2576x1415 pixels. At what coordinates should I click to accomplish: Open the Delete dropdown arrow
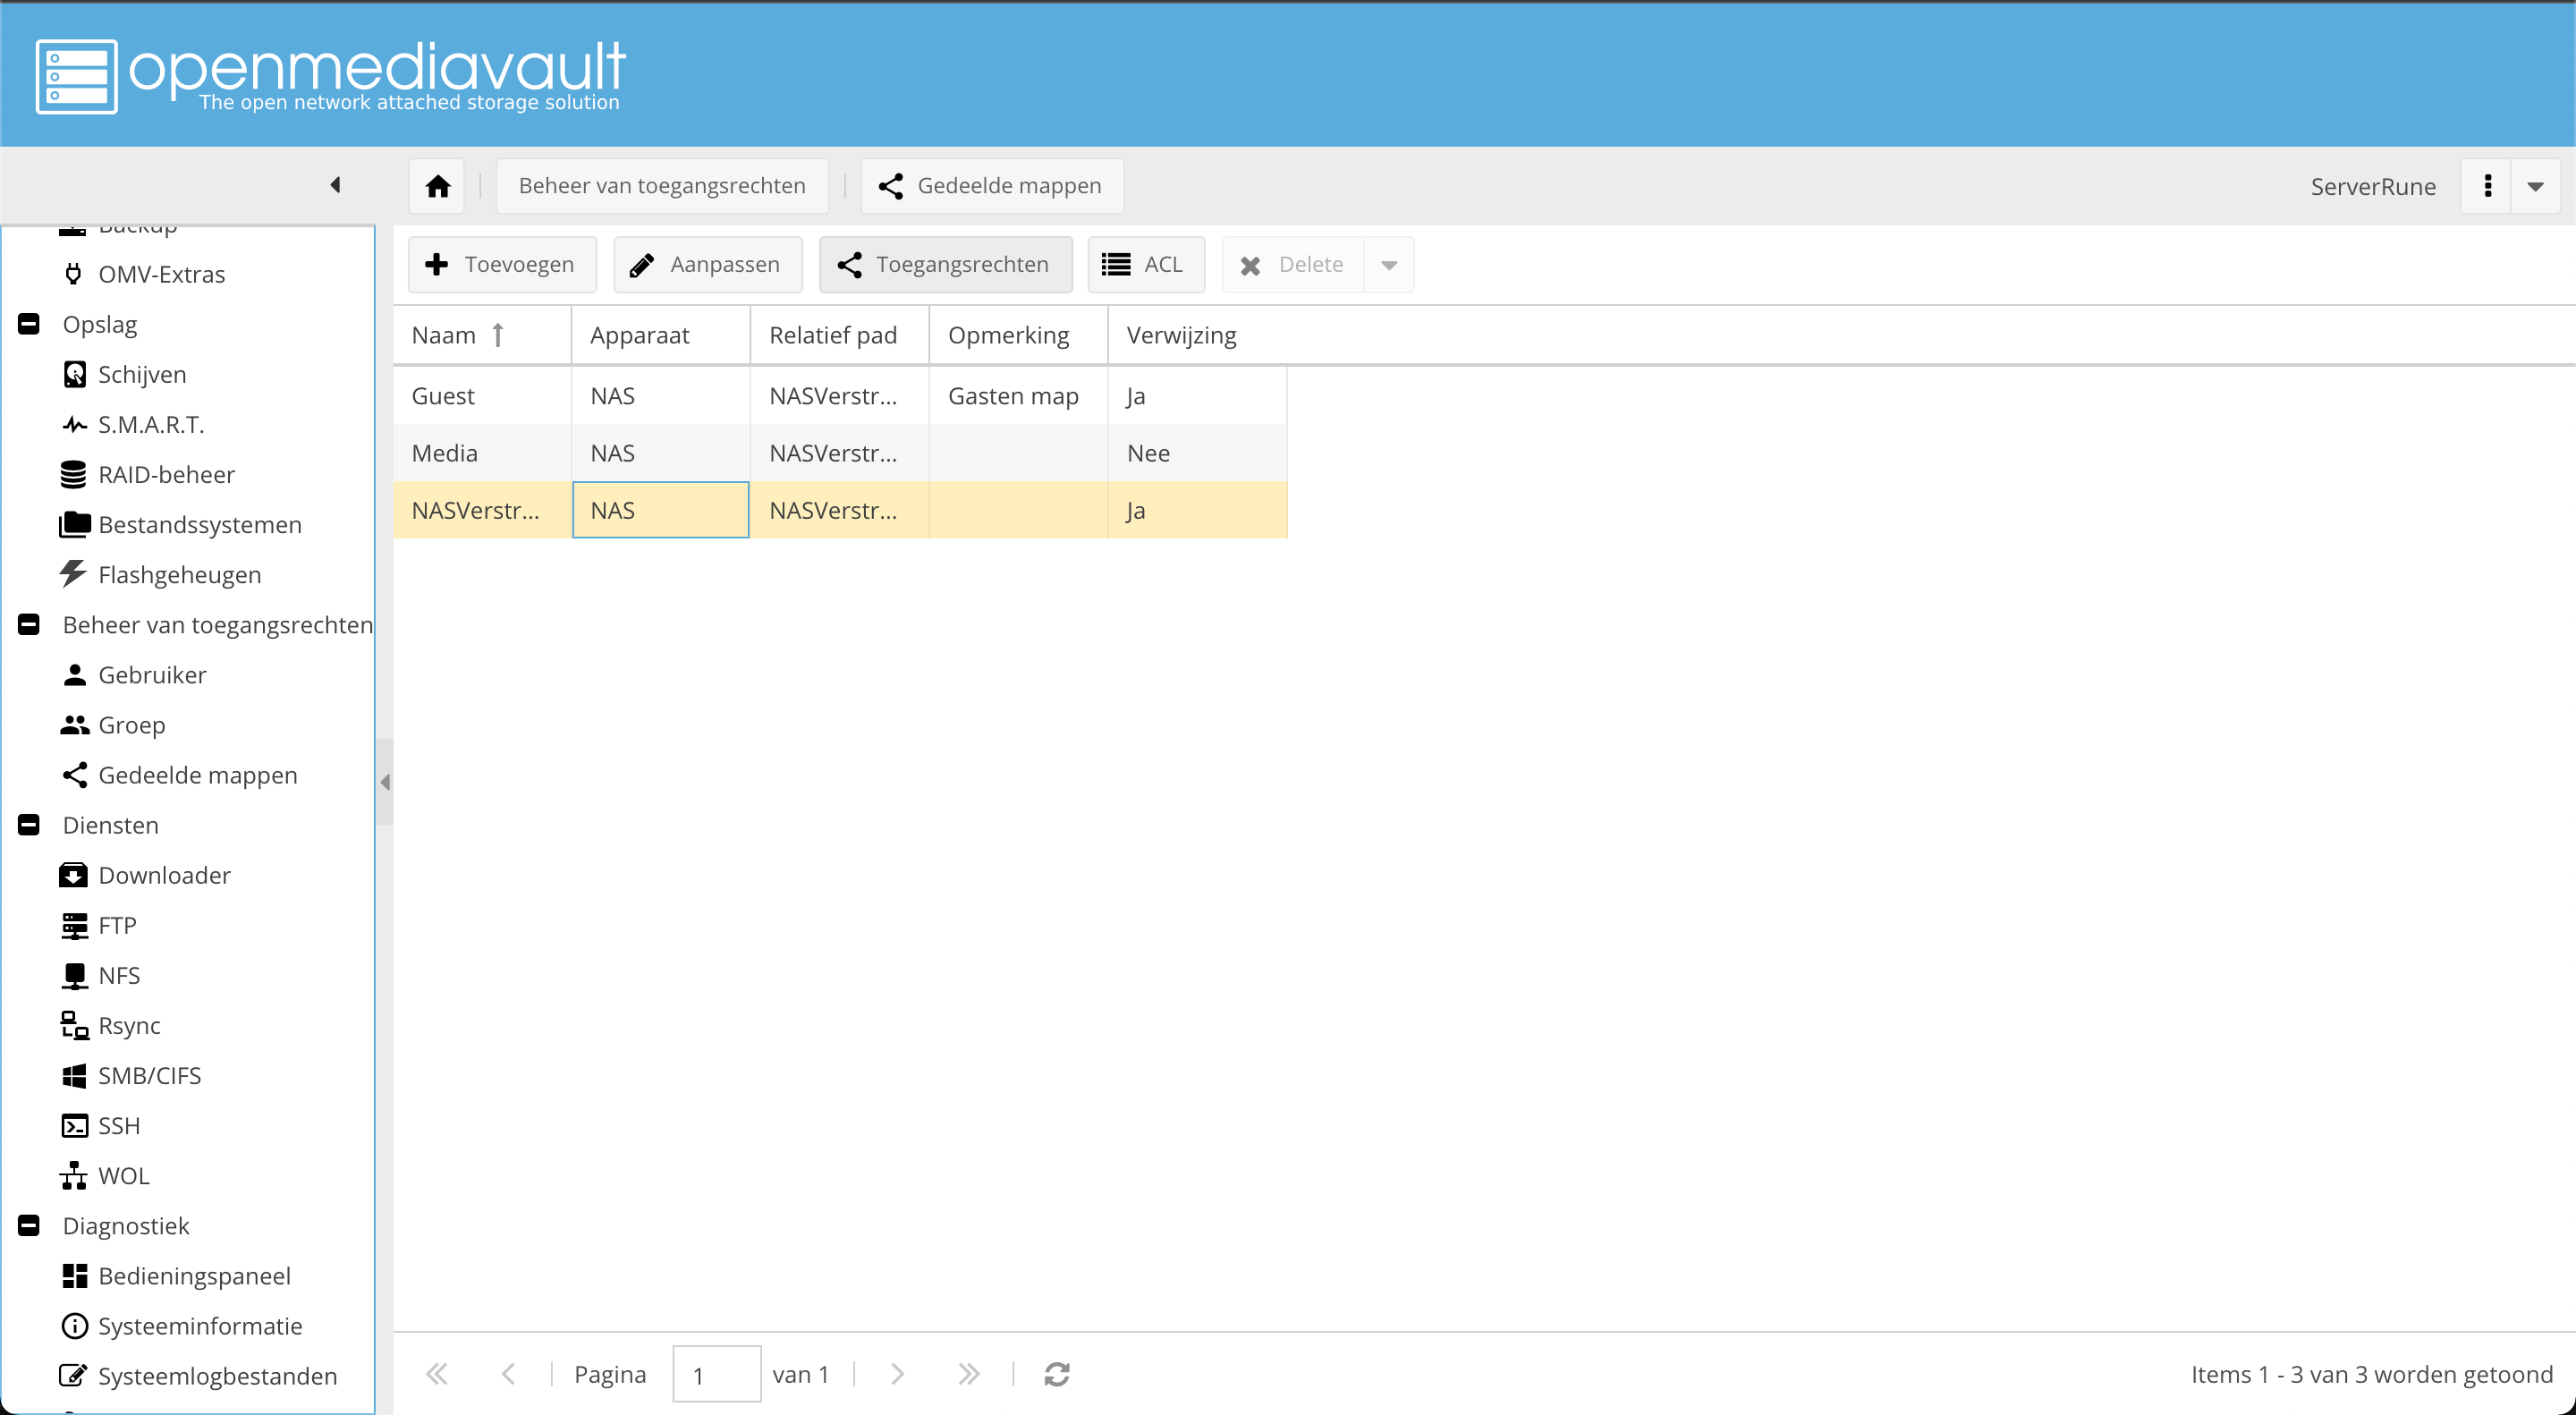[x=1389, y=264]
